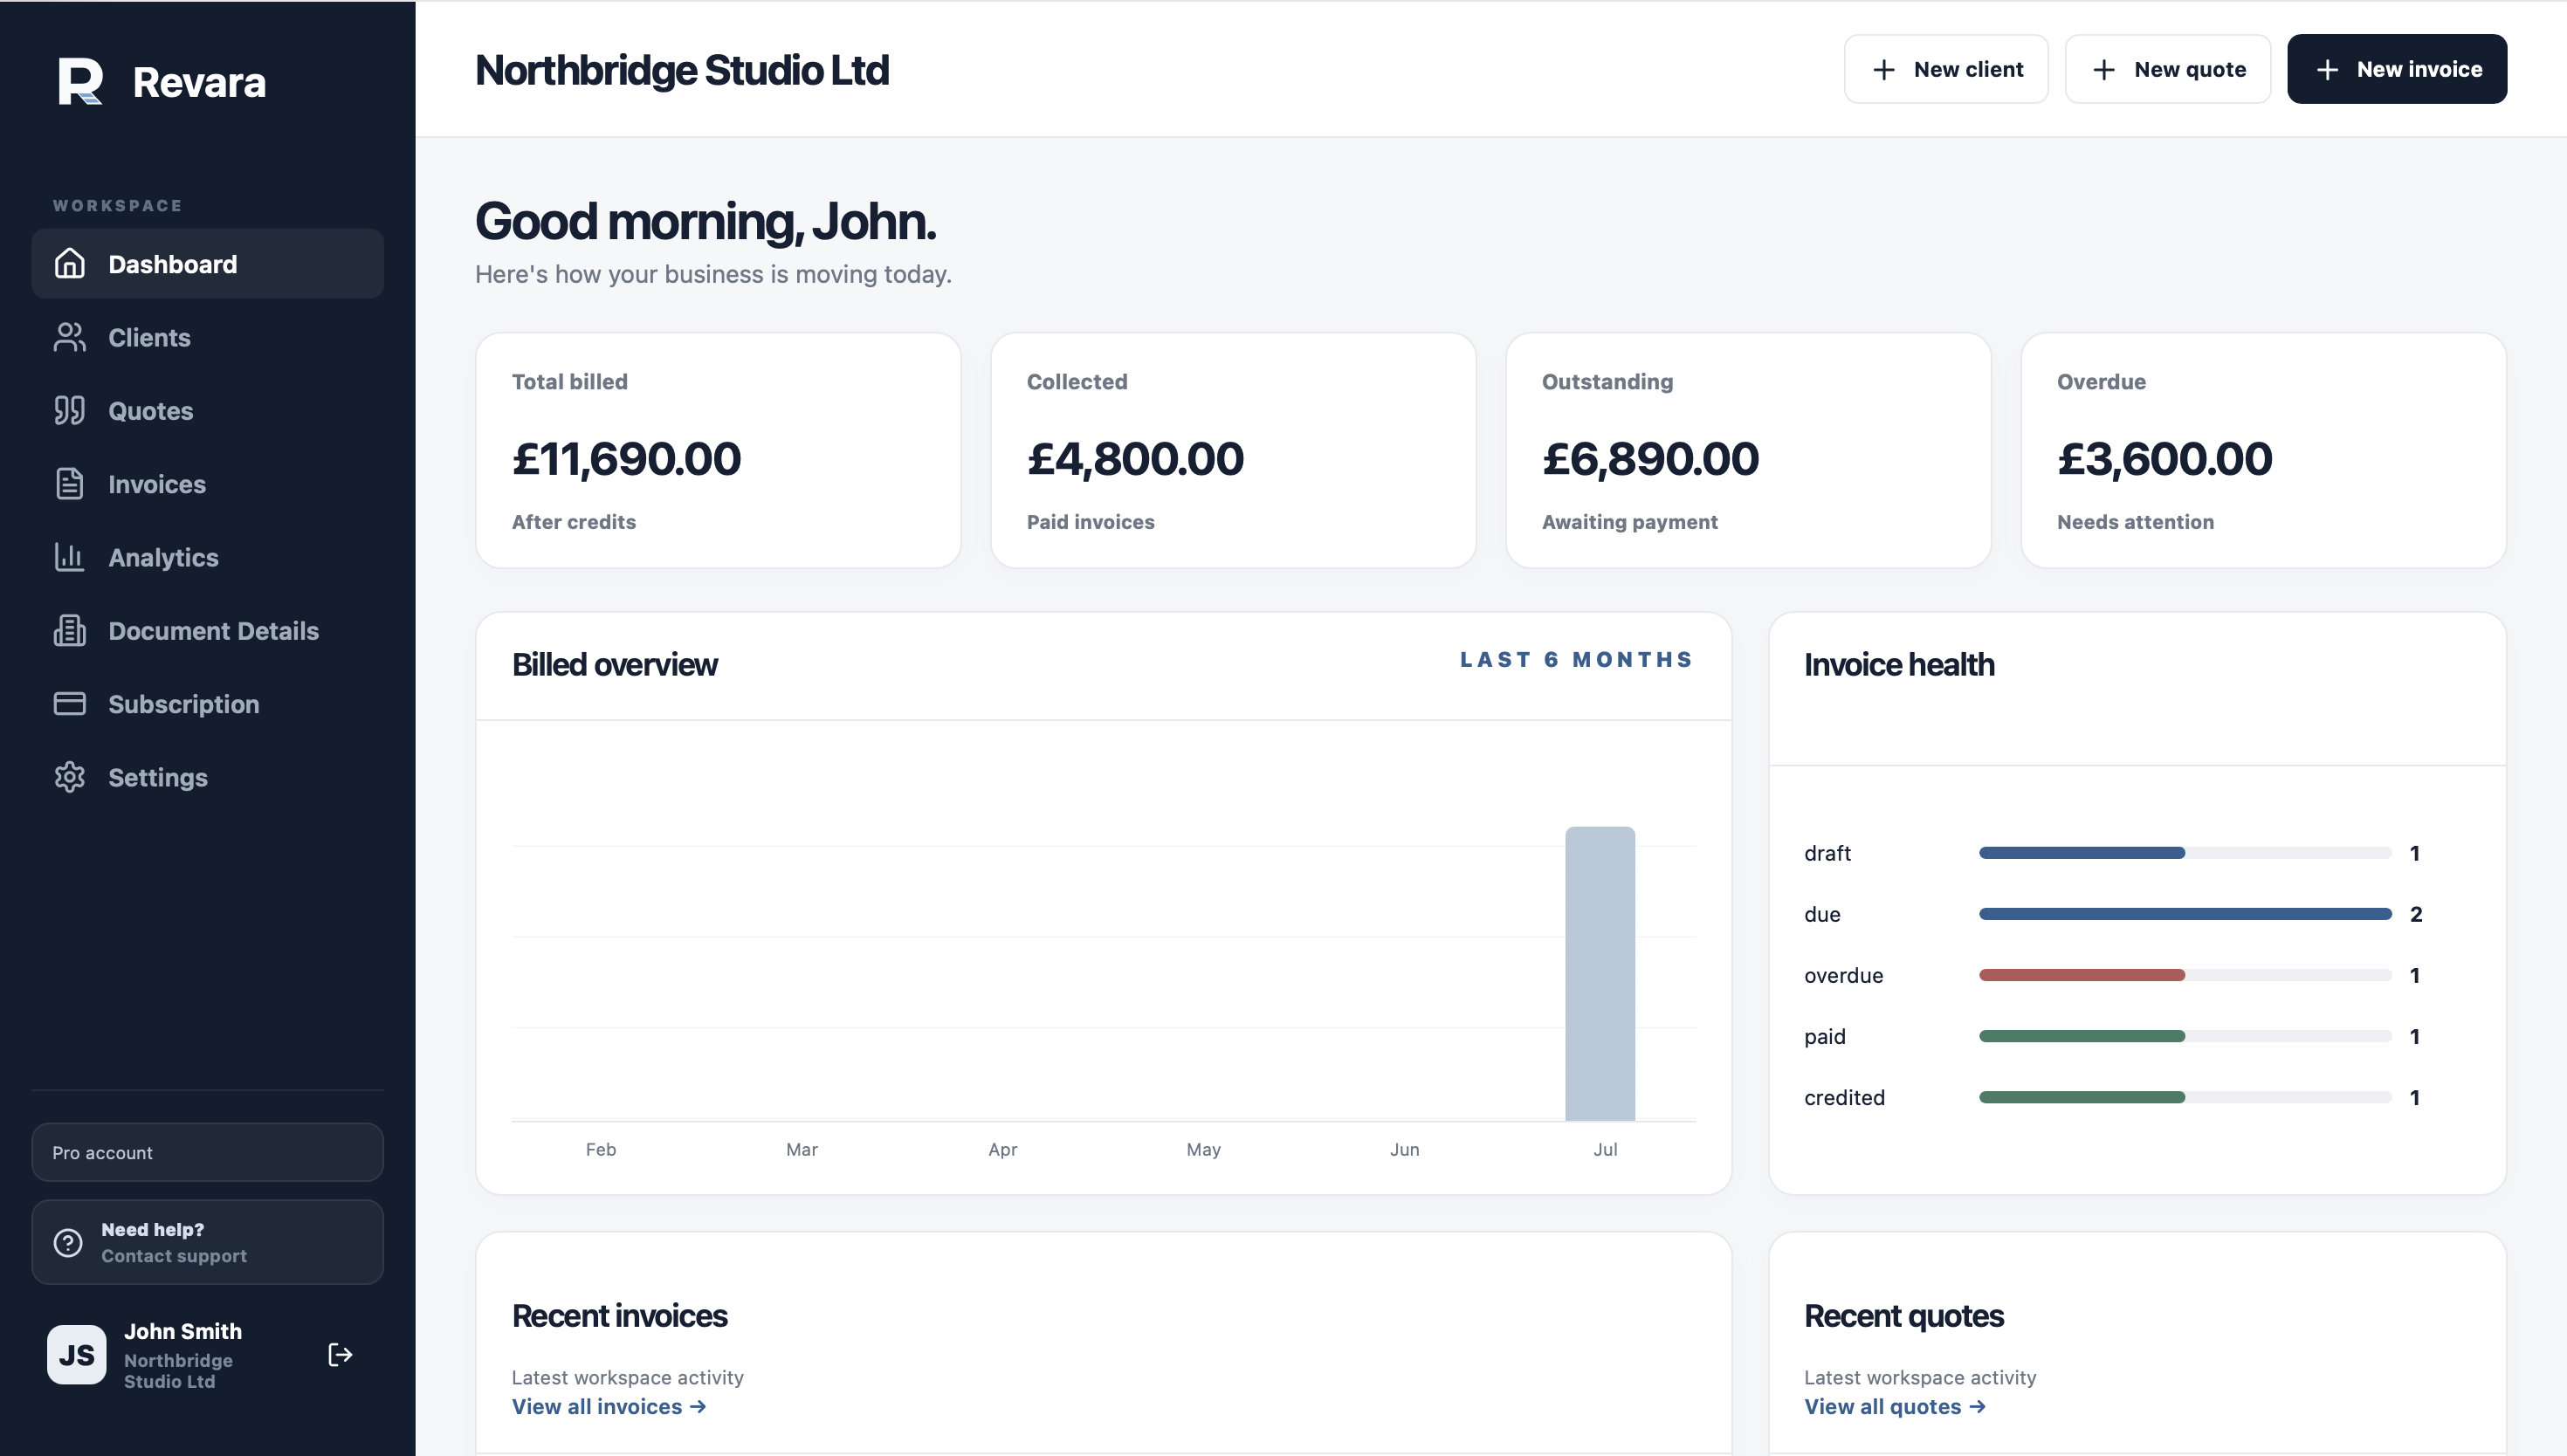Screen dimensions: 2567x1456
Task: Follow the View all invoices link
Action: pyautogui.click(x=609, y=1406)
